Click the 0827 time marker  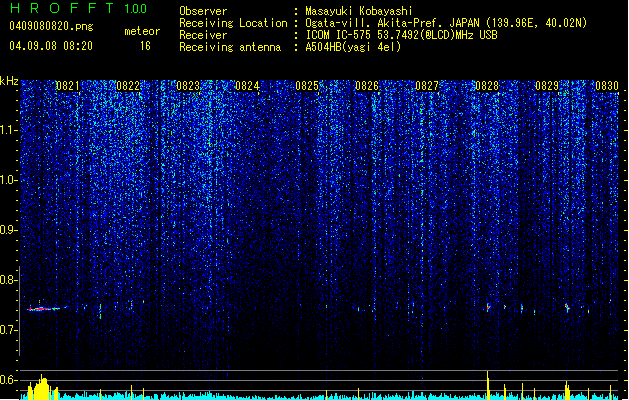click(427, 85)
